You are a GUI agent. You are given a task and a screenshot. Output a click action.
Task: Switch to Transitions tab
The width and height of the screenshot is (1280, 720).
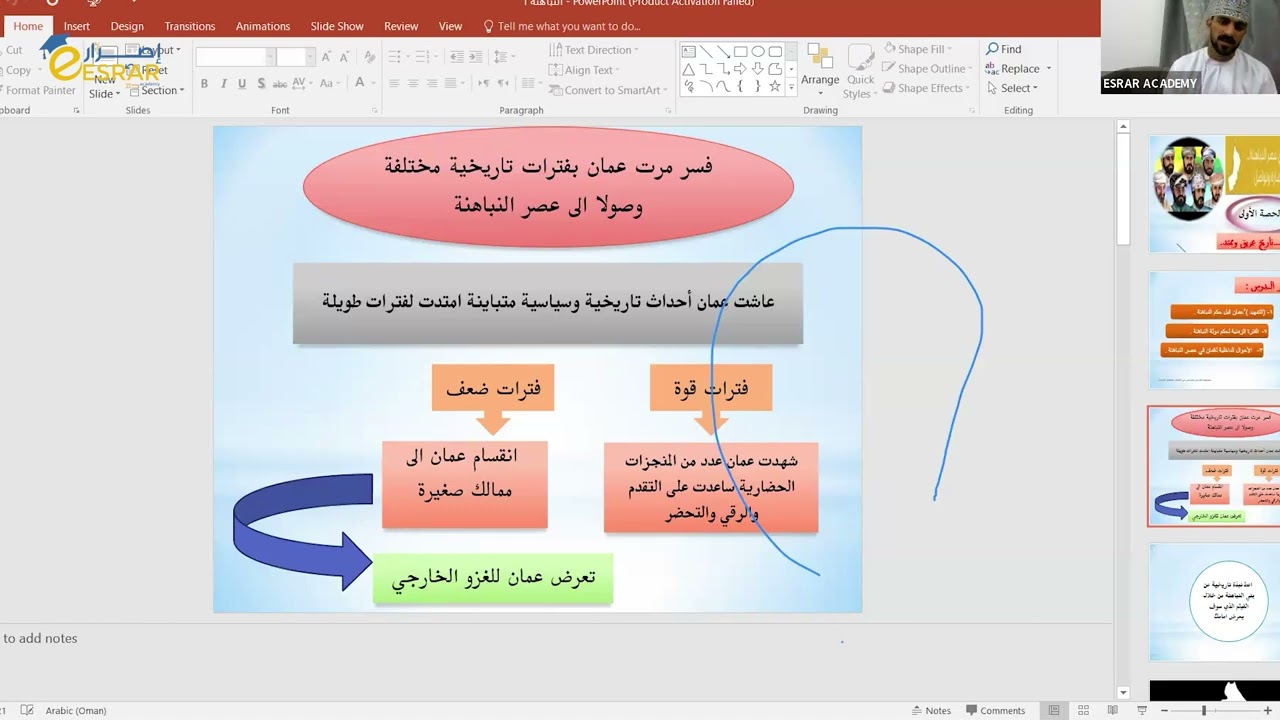point(190,26)
